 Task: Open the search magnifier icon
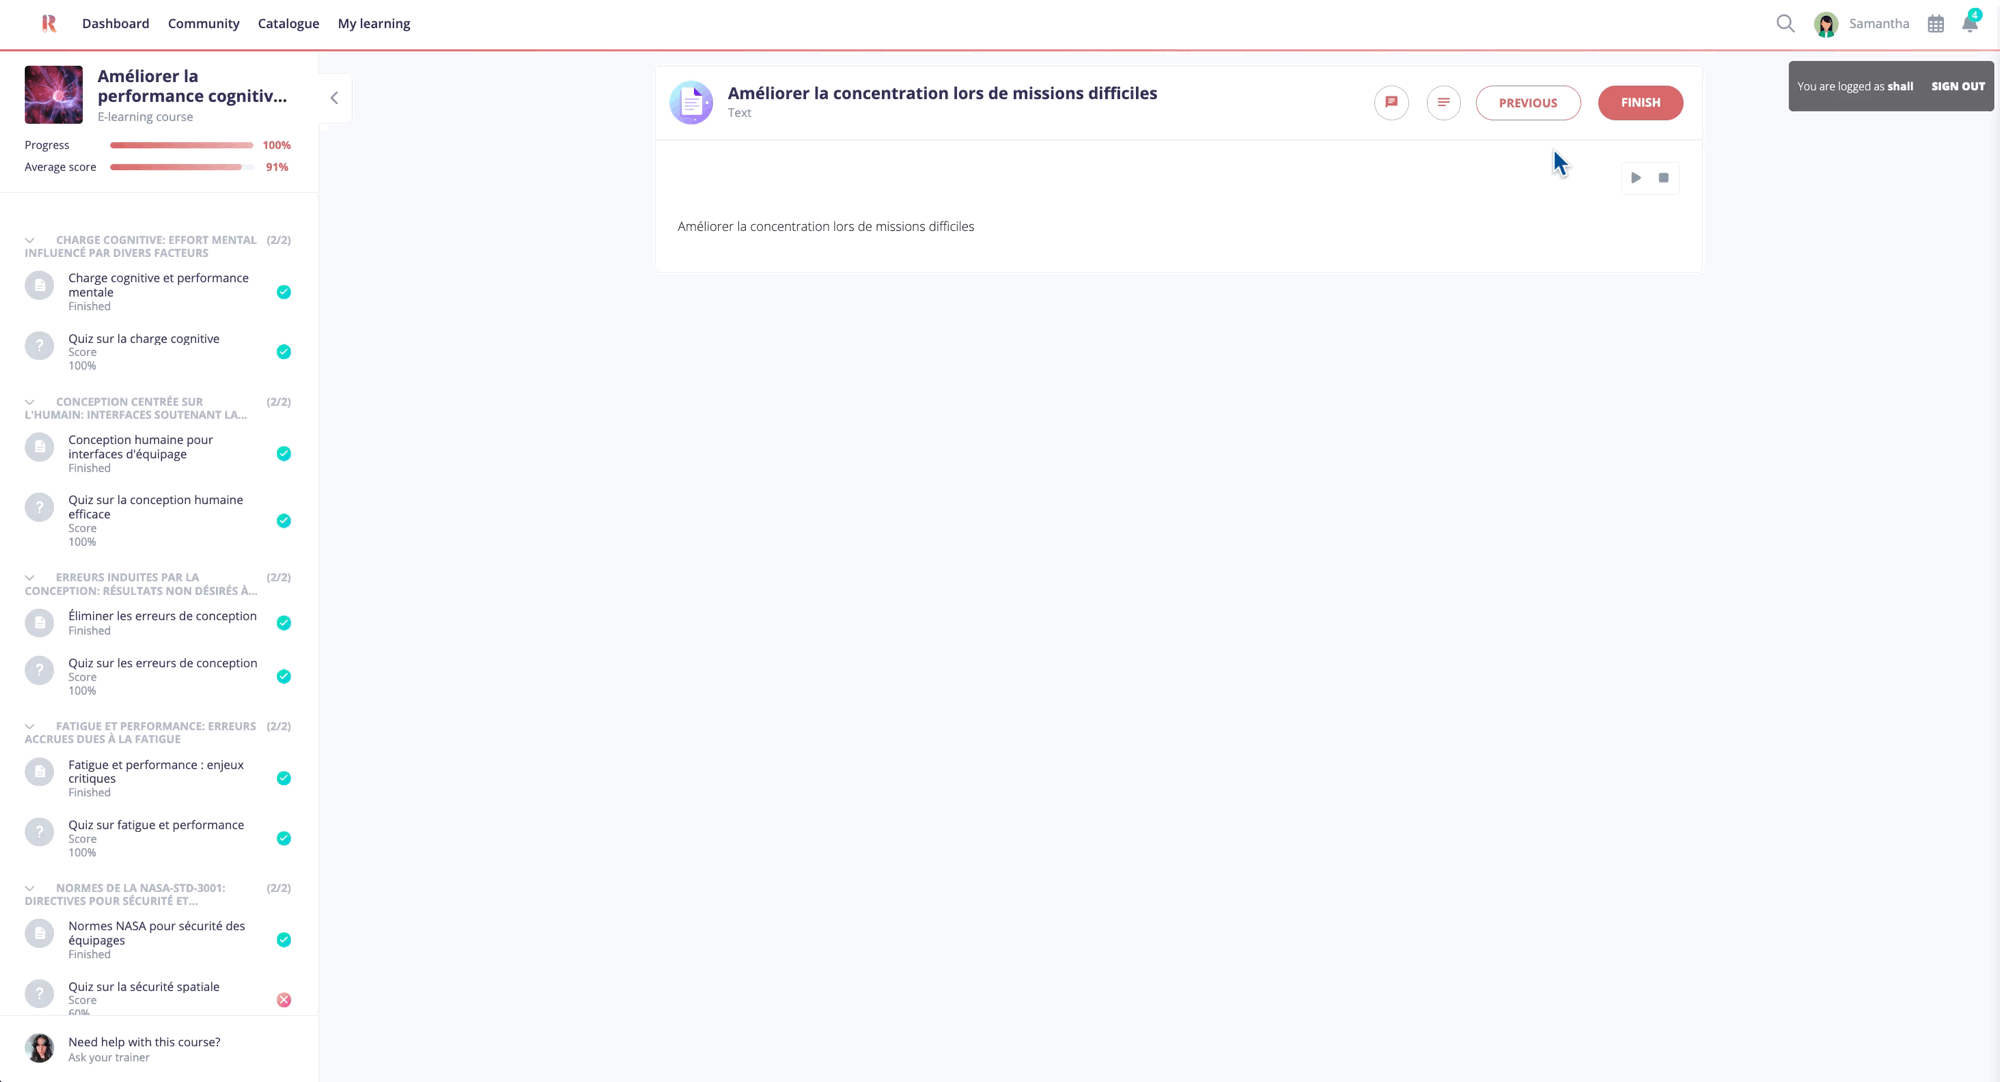click(1785, 23)
